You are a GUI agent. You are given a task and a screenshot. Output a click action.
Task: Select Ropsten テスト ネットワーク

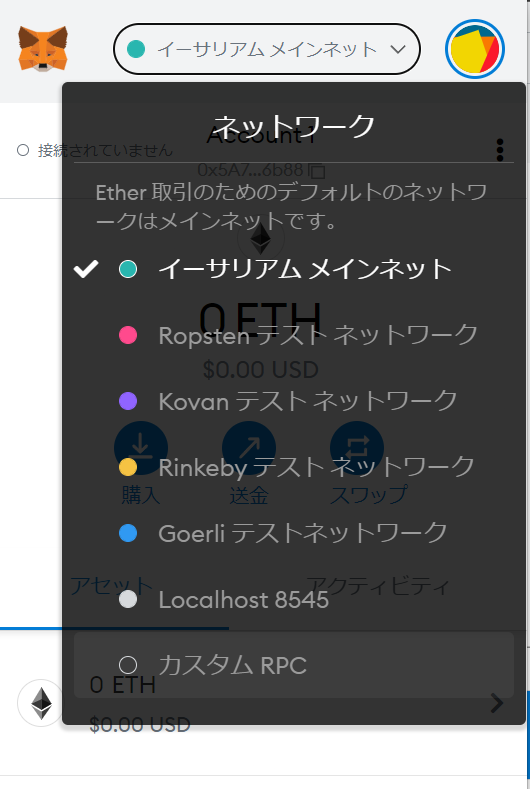(x=294, y=335)
